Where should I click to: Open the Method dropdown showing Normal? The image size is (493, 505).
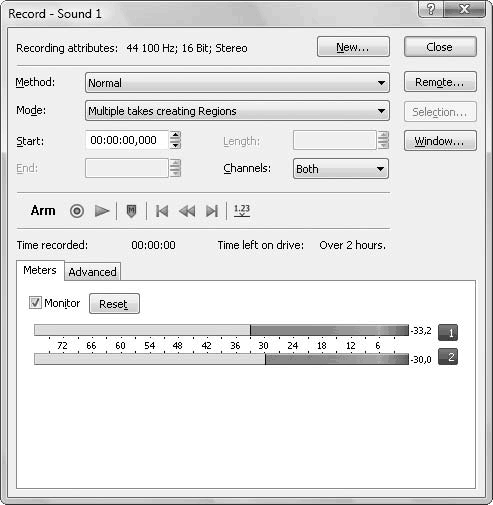click(x=237, y=83)
